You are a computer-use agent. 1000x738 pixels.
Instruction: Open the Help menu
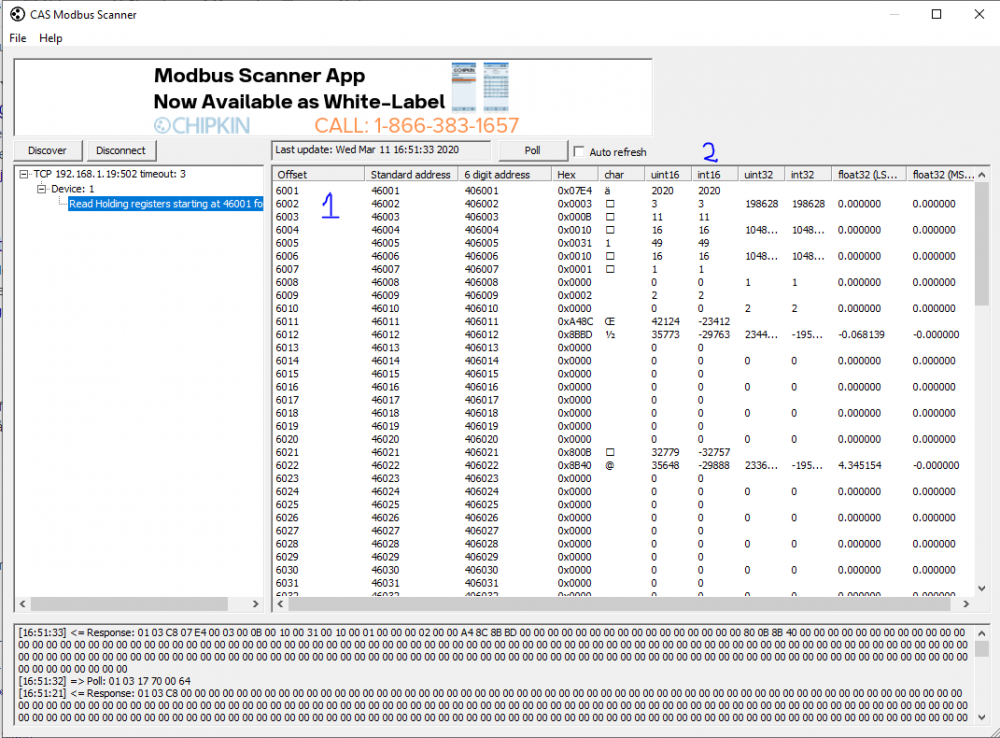[51, 38]
